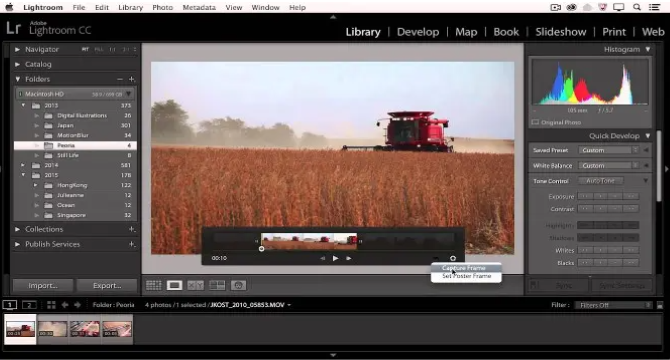Viewport: 670px width, 360px height.
Task: Open Compare view (XY) icon
Action: (x=196, y=285)
